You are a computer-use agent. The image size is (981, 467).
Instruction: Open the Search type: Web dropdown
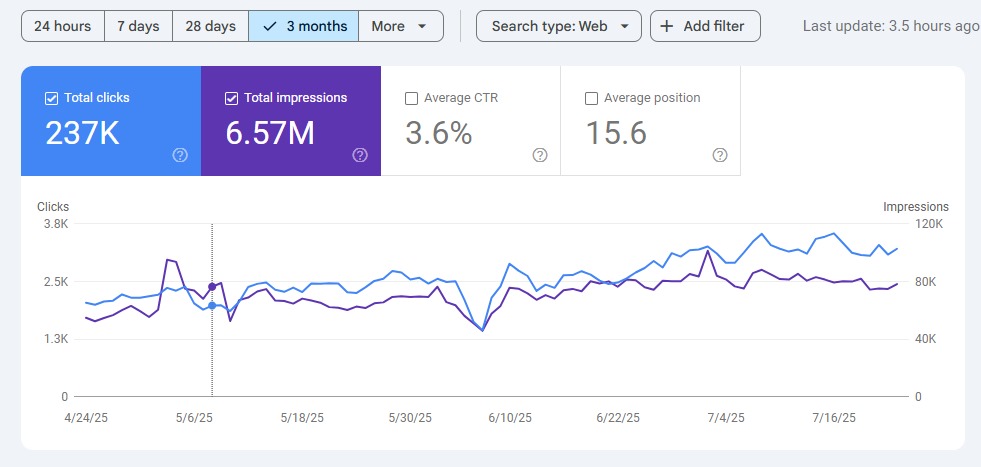(x=558, y=26)
